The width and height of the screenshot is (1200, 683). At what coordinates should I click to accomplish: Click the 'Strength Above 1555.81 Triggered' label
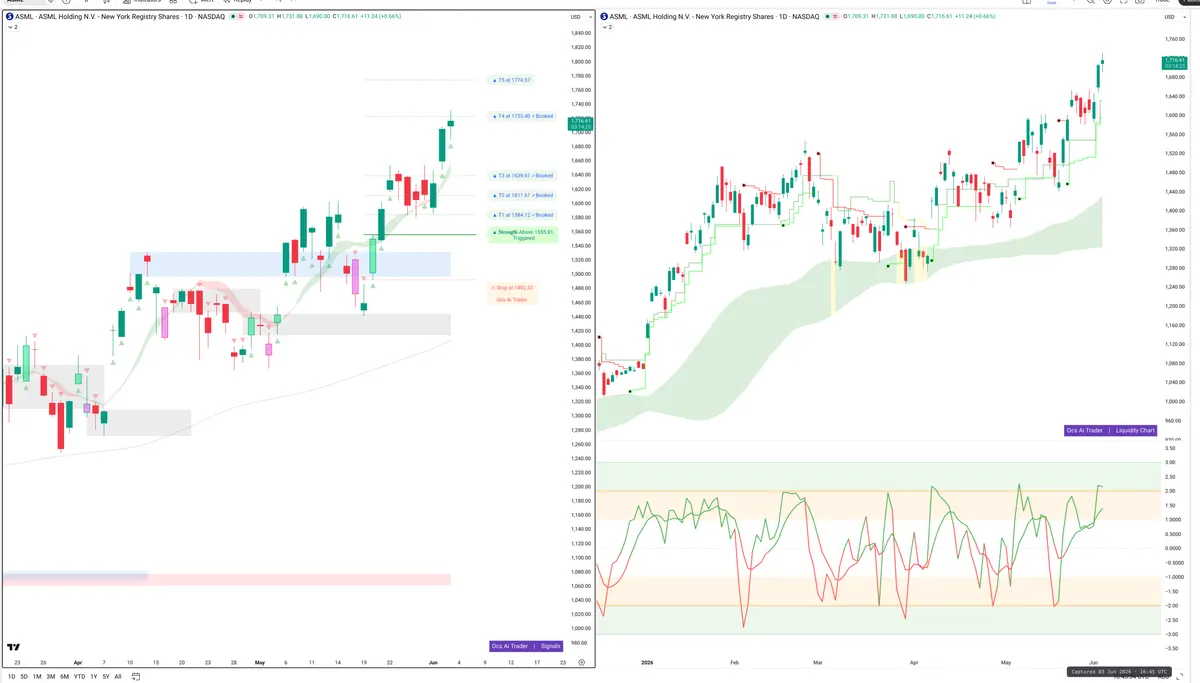tap(524, 235)
